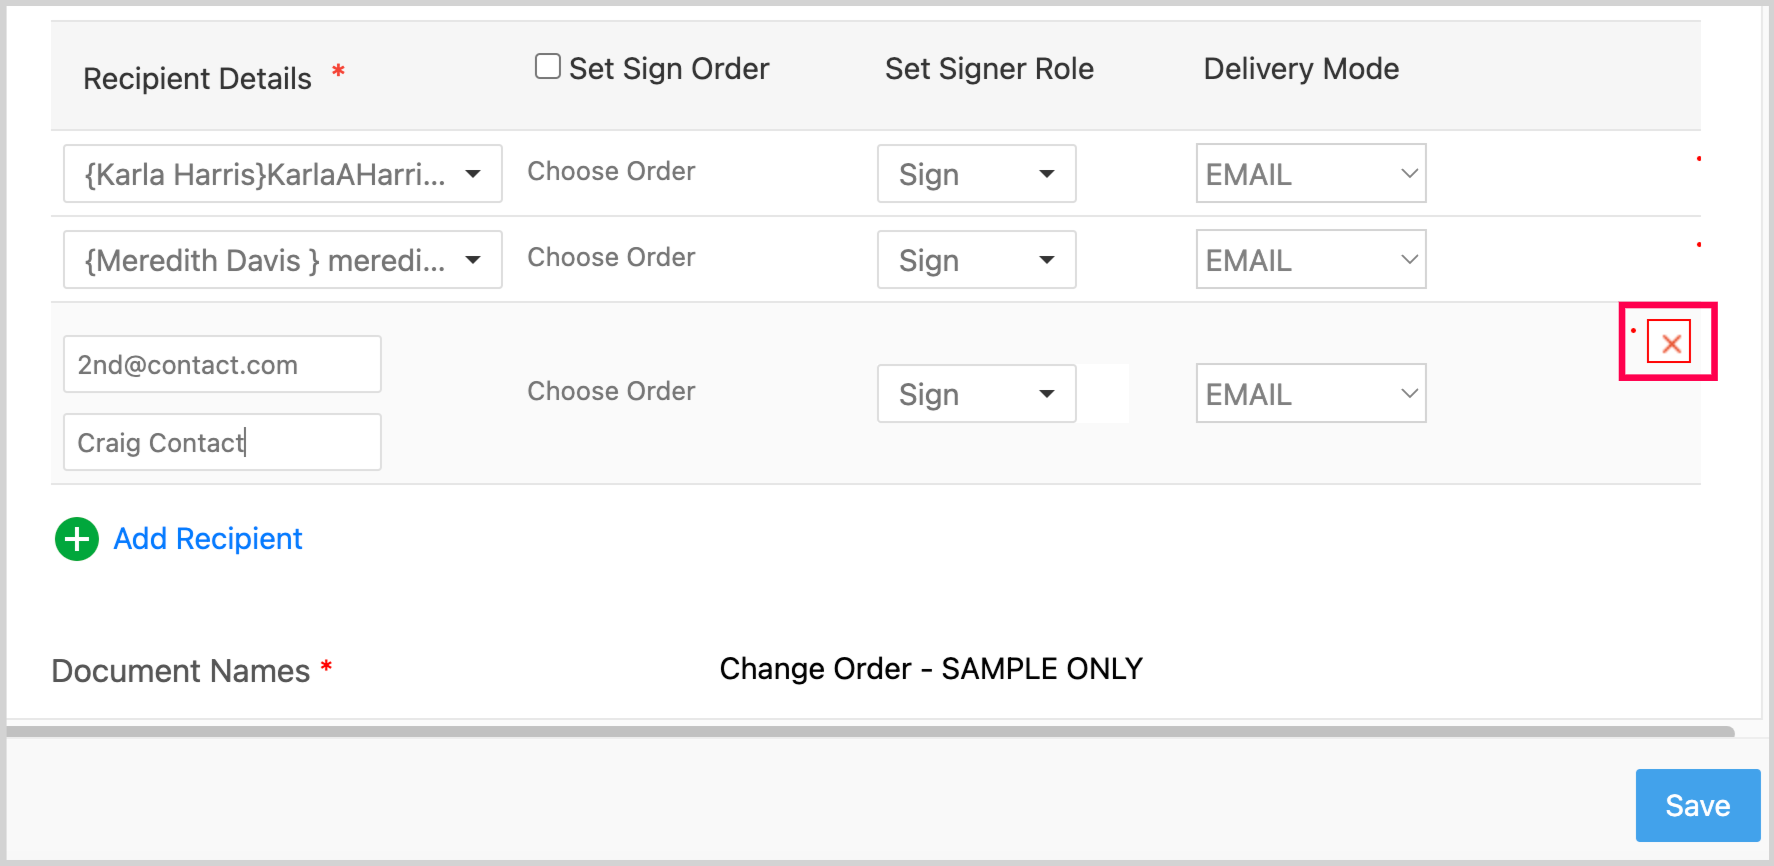1774x866 pixels.
Task: Open the Meredith Davis recipient dropdown
Action: pyautogui.click(x=282, y=260)
